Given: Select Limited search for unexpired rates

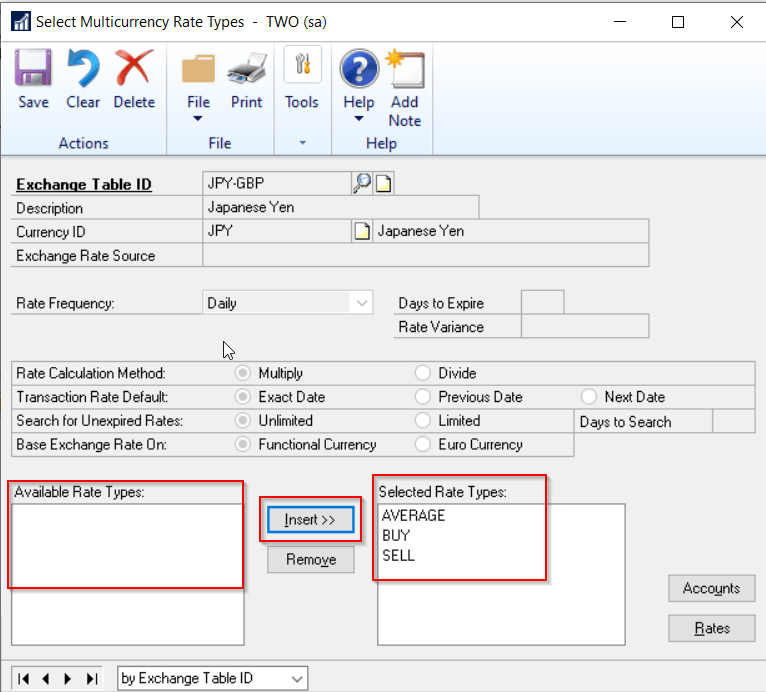Looking at the screenshot, I should (x=422, y=421).
